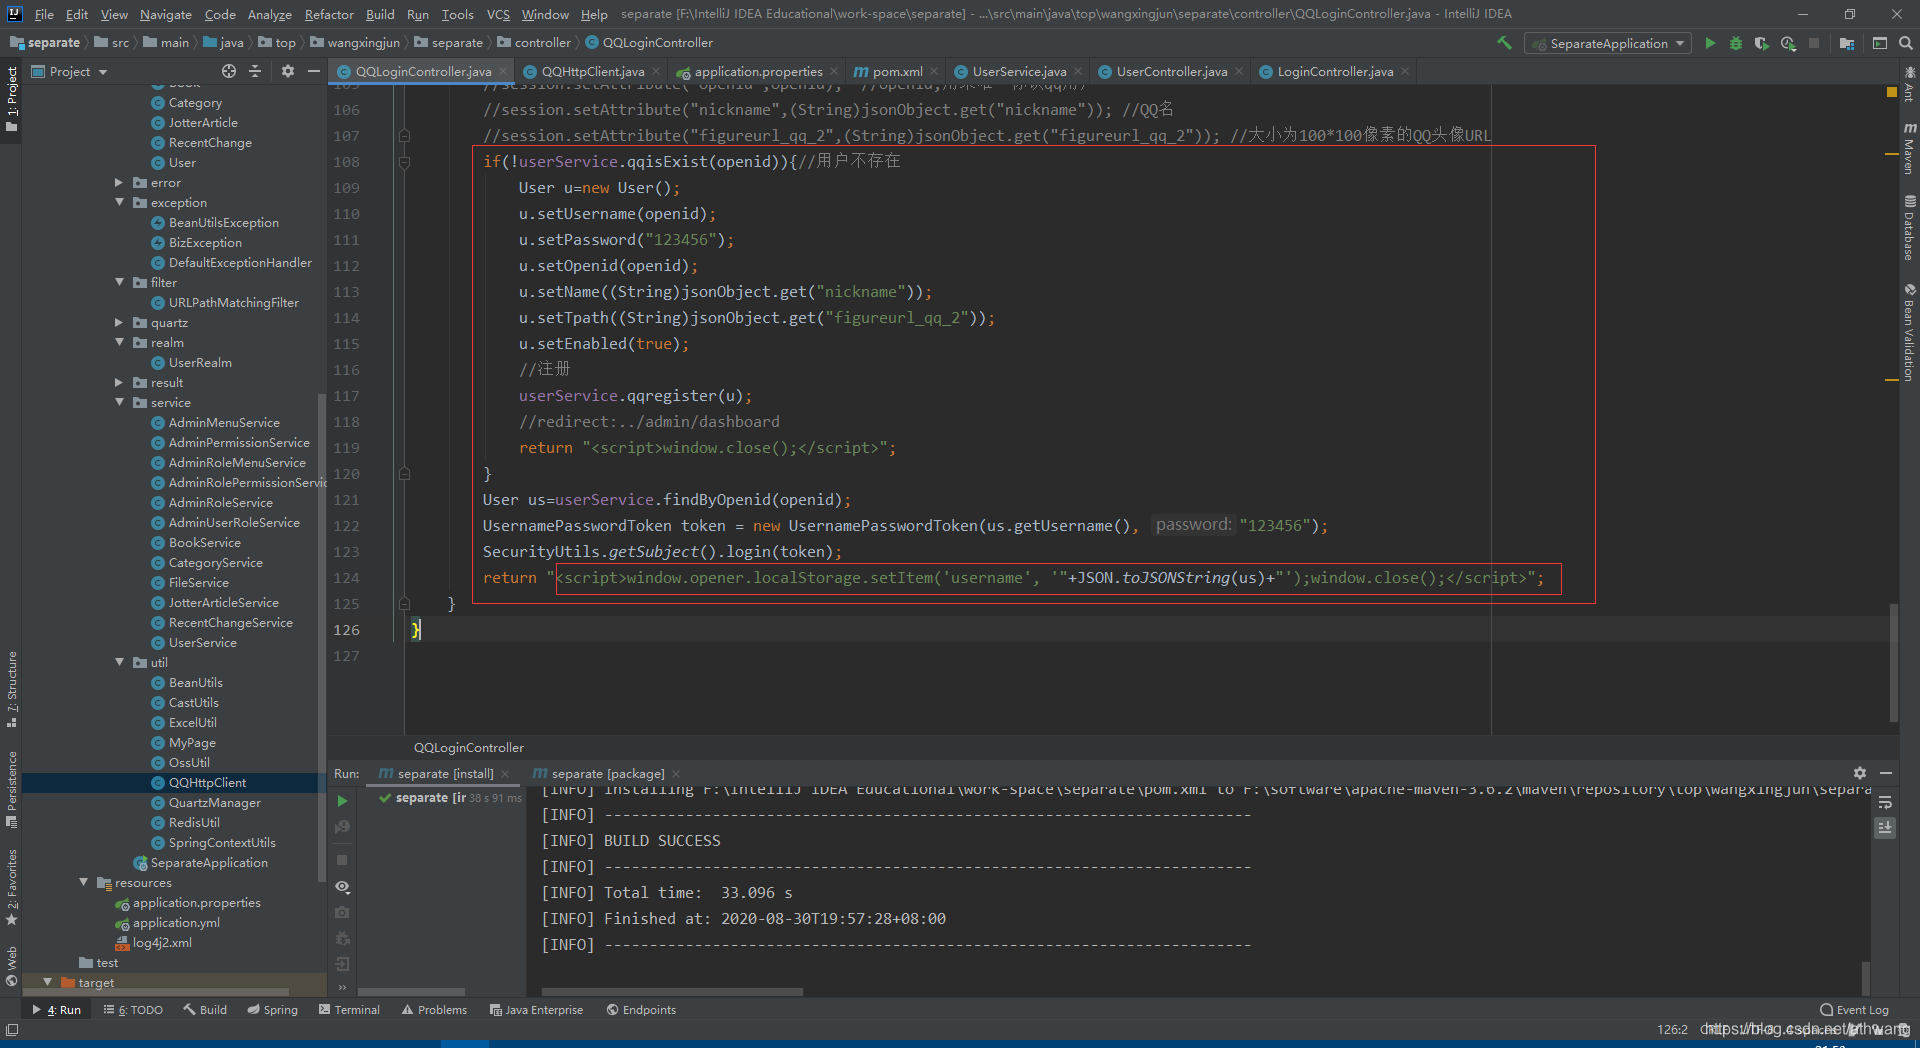
Task: Open the Project view selector dropdown
Action: coord(69,71)
